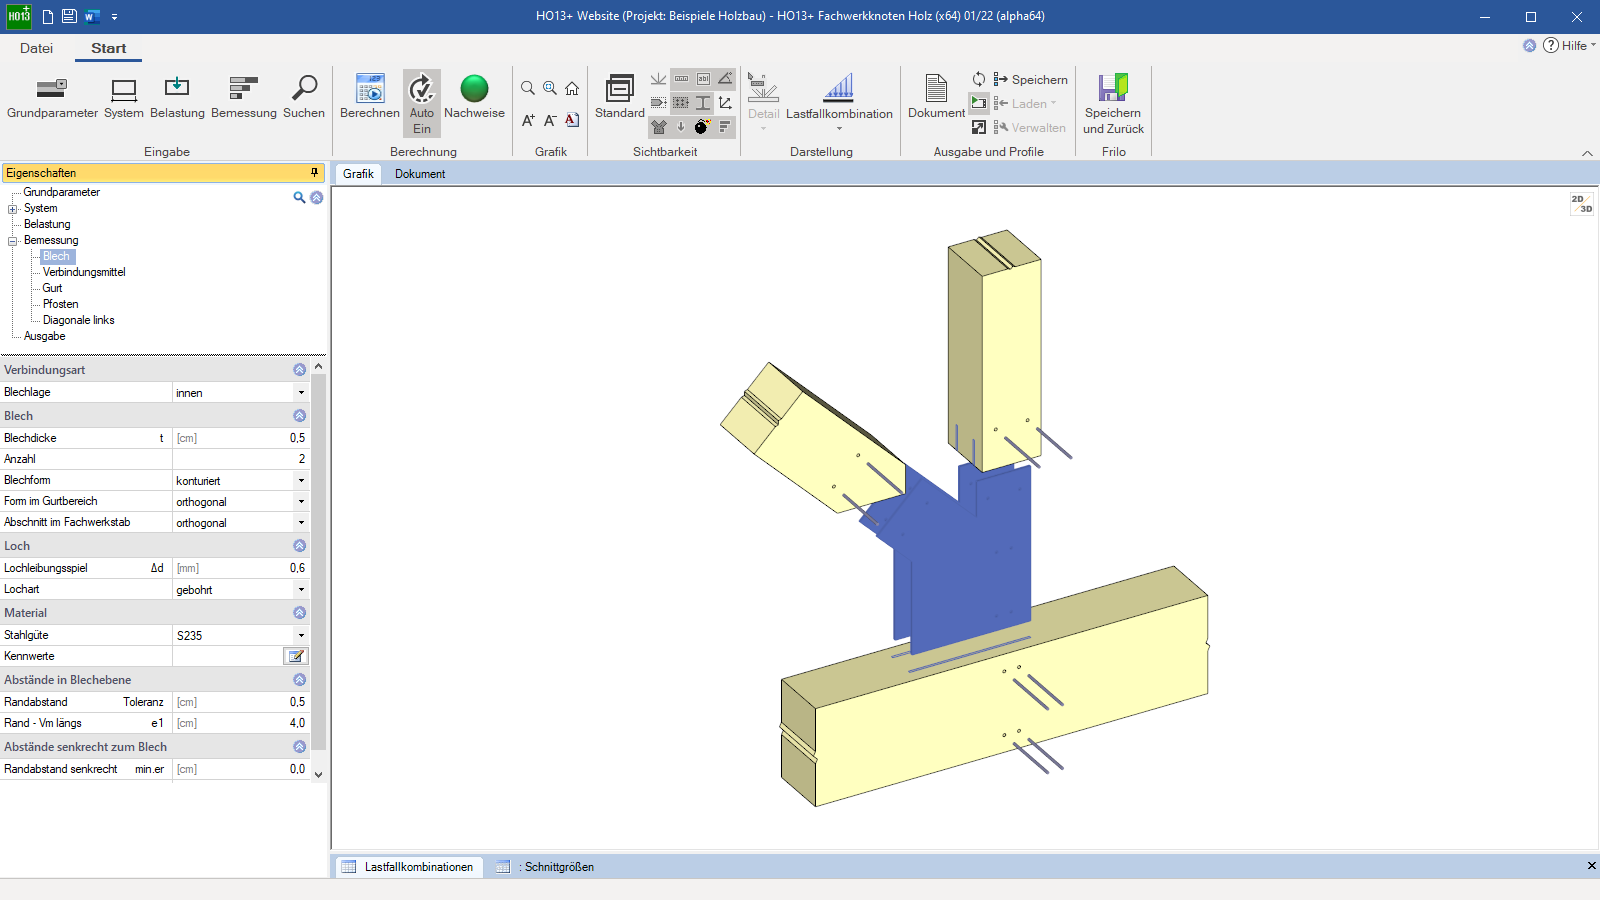The height and width of the screenshot is (900, 1600).
Task: Select the Start ribbon tab
Action: [x=108, y=48]
